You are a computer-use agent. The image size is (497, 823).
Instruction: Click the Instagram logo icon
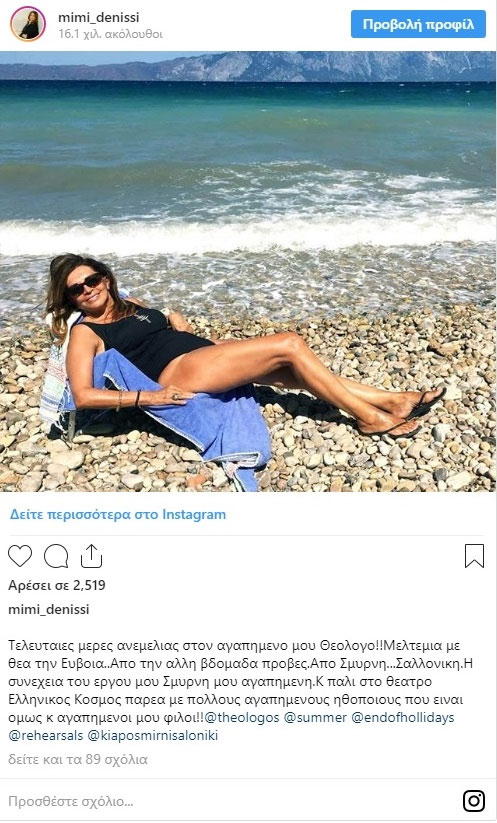[x=474, y=801]
